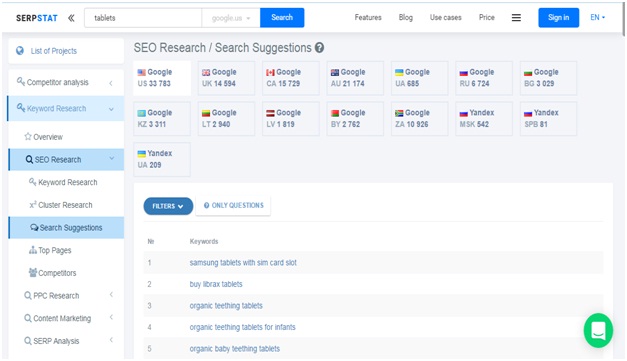This screenshot has height=361, width=627.
Task: Select Google ZA 10 926 database
Action: click(419, 119)
